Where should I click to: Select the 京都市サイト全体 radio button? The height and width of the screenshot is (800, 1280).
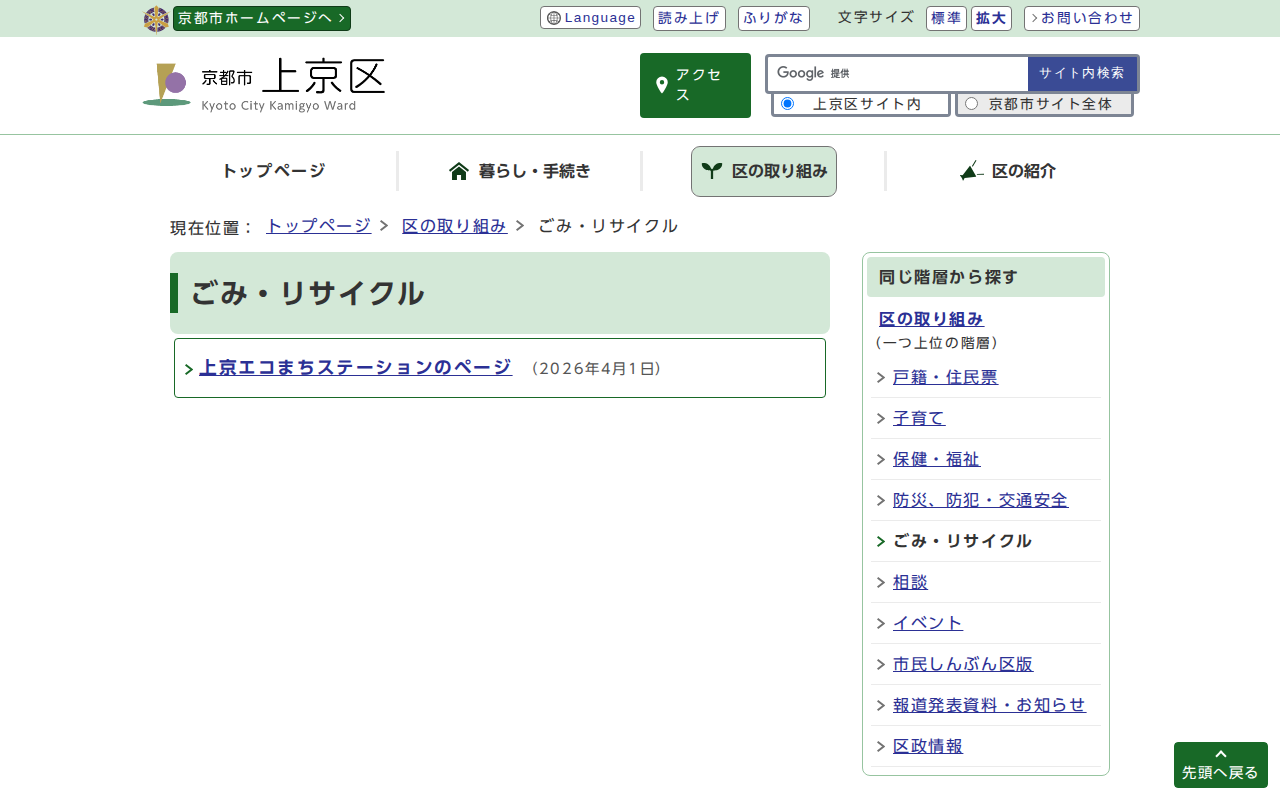(971, 104)
